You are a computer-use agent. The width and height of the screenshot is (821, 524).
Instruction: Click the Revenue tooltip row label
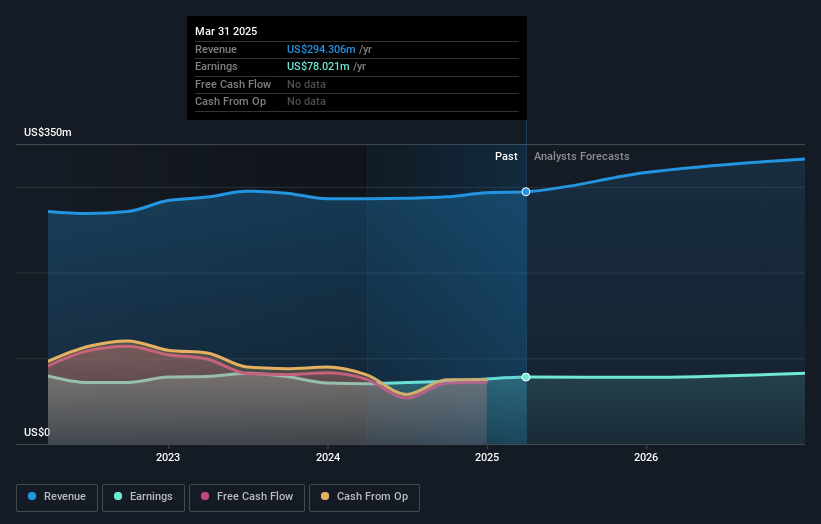216,49
